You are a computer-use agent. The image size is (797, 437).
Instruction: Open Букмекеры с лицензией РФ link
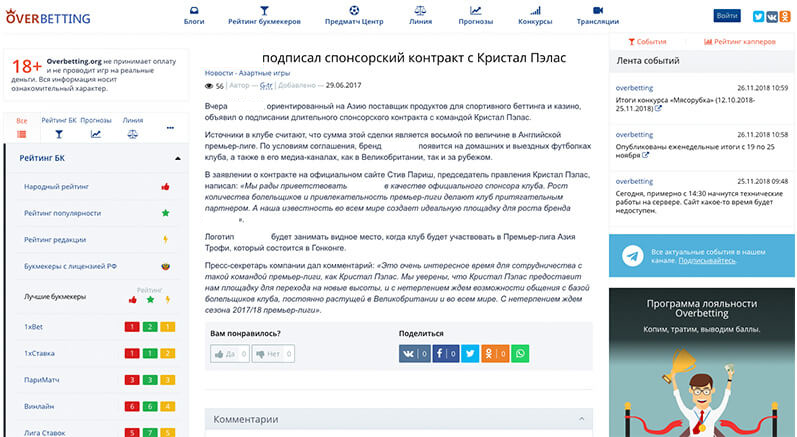point(70,266)
